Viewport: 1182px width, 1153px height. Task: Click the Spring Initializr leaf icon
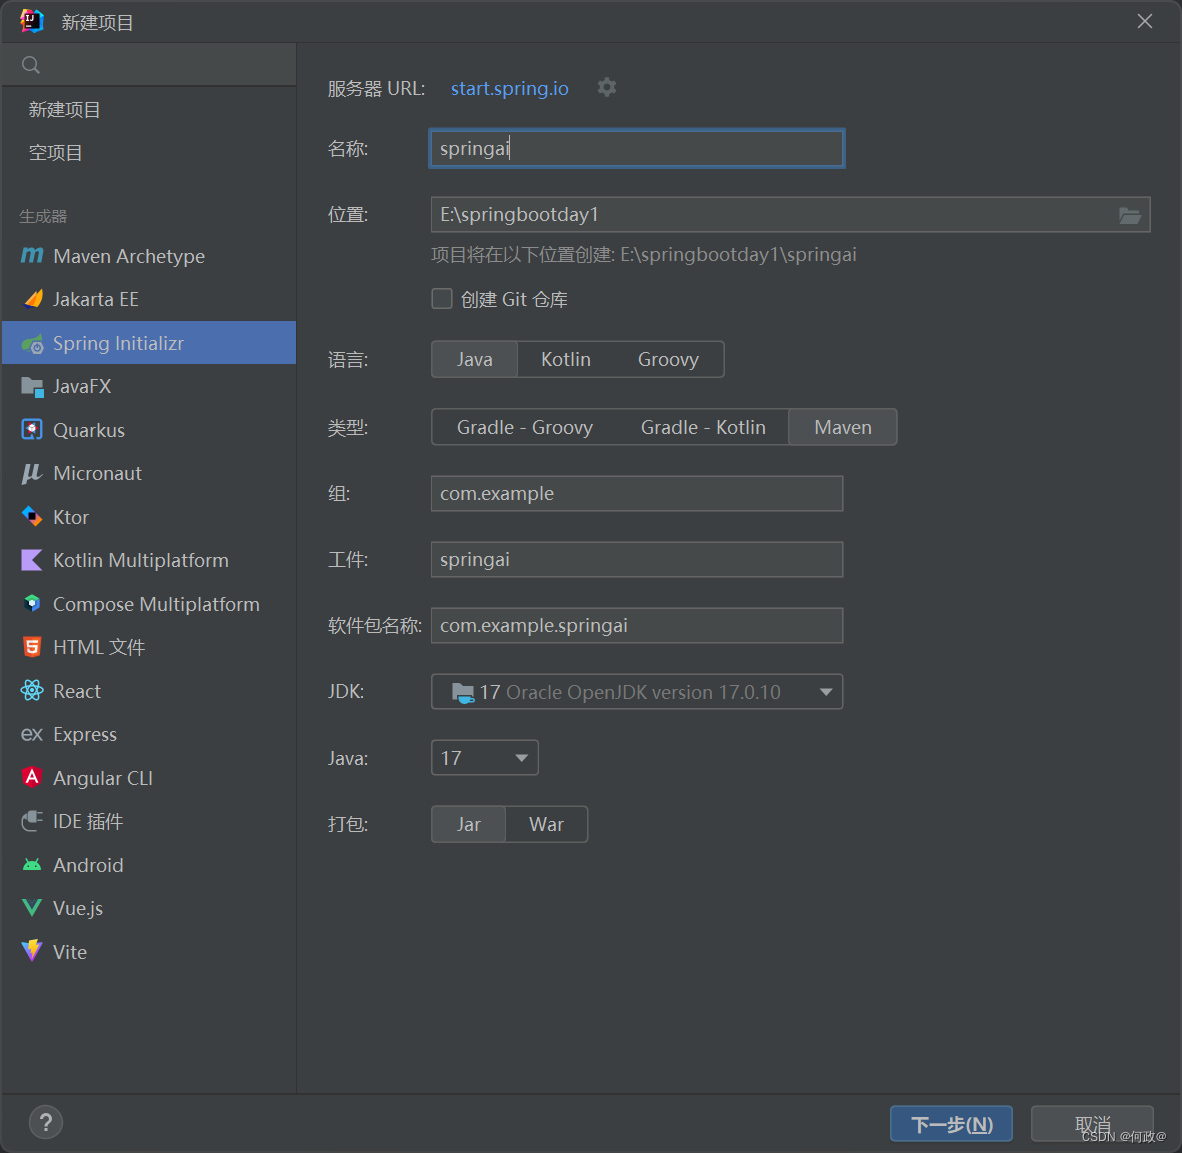pos(32,344)
